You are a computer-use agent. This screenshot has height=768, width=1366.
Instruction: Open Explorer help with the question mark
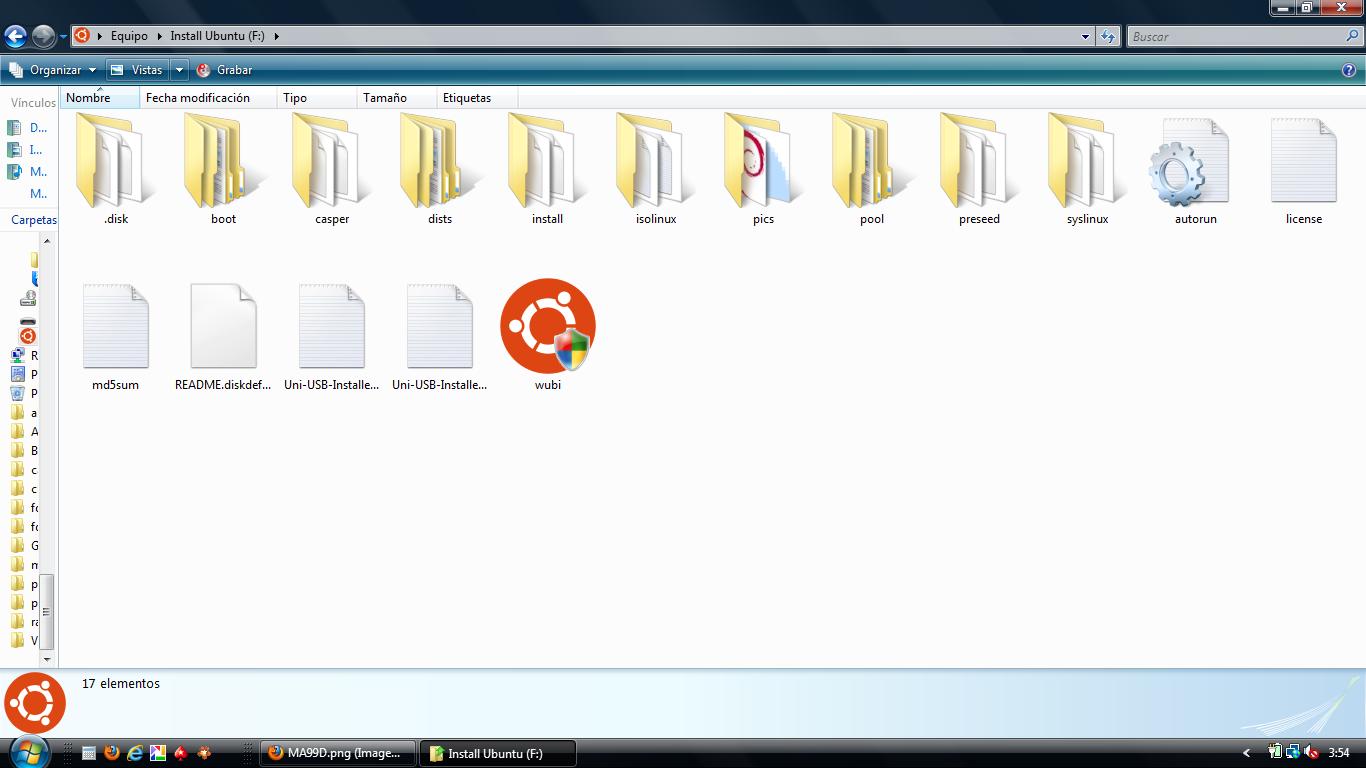click(1349, 70)
